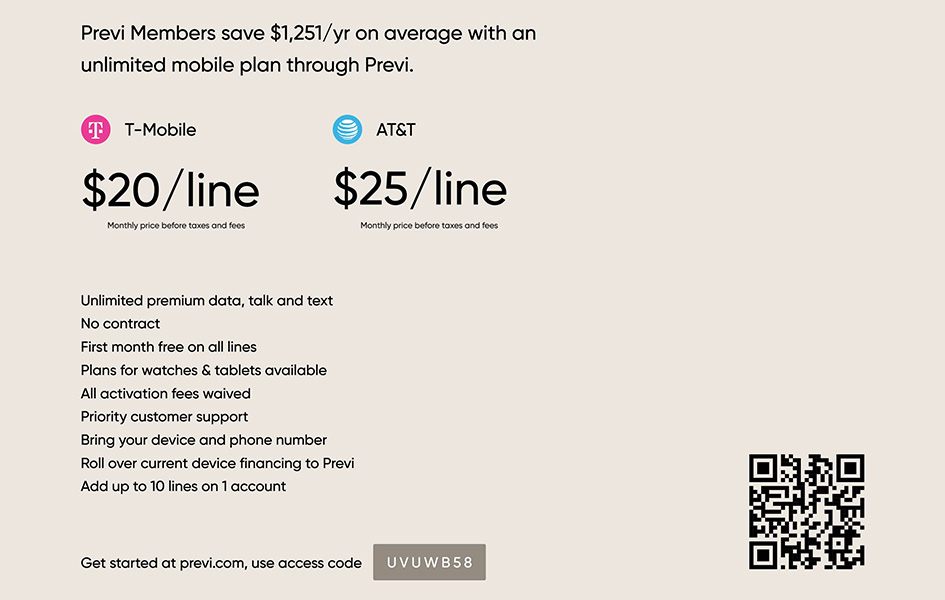Click 'Roll over current device financing to Previ'

(218, 463)
